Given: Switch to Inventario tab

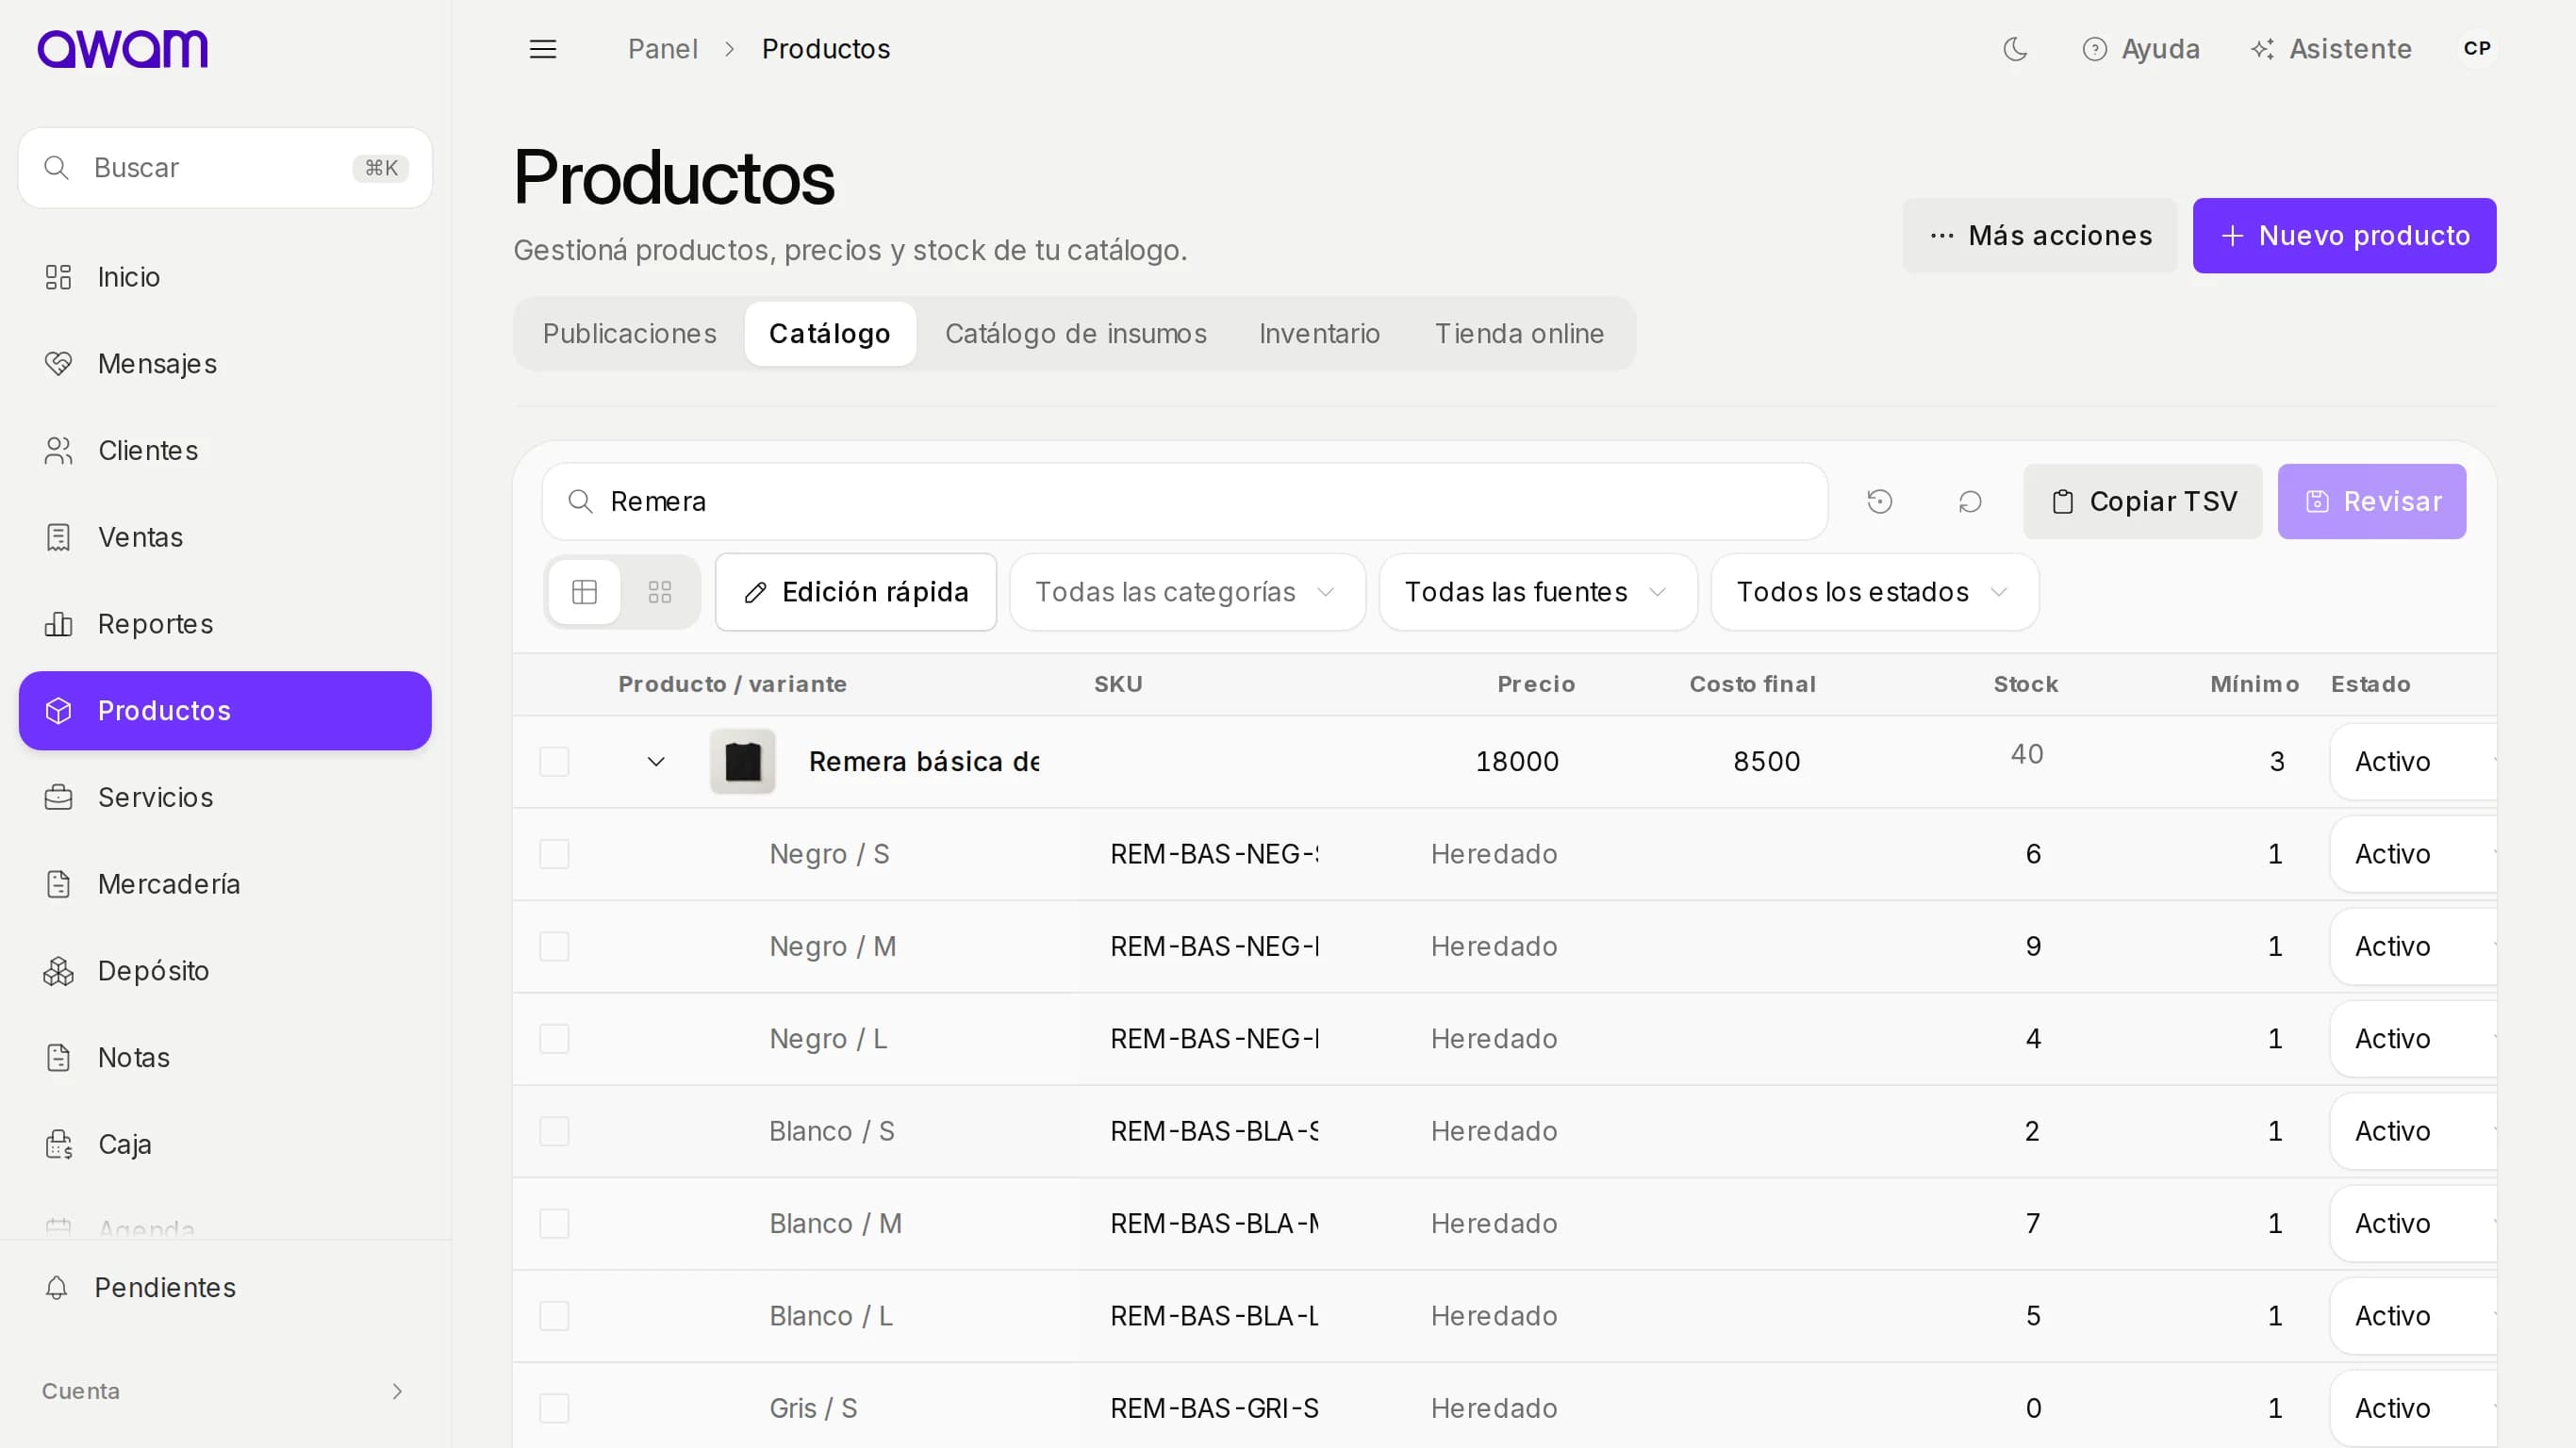Looking at the screenshot, I should point(1319,334).
